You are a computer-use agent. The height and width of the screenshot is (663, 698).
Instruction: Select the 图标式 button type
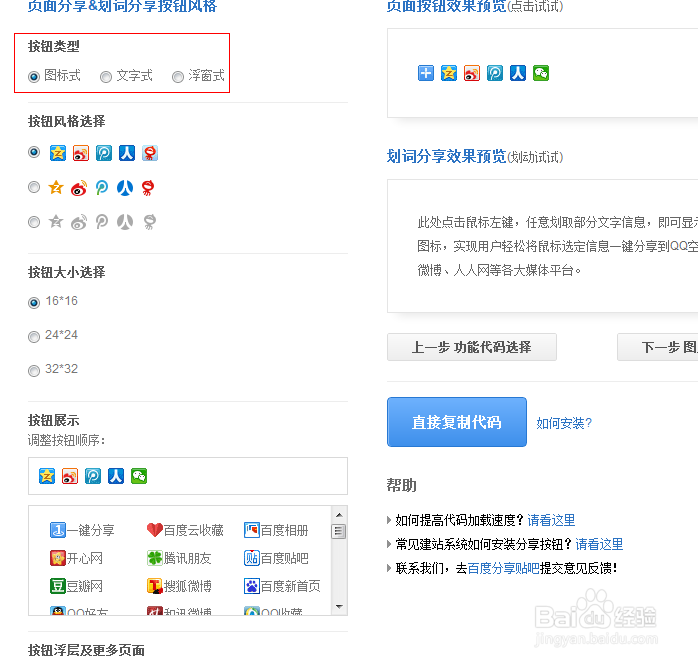click(34, 77)
